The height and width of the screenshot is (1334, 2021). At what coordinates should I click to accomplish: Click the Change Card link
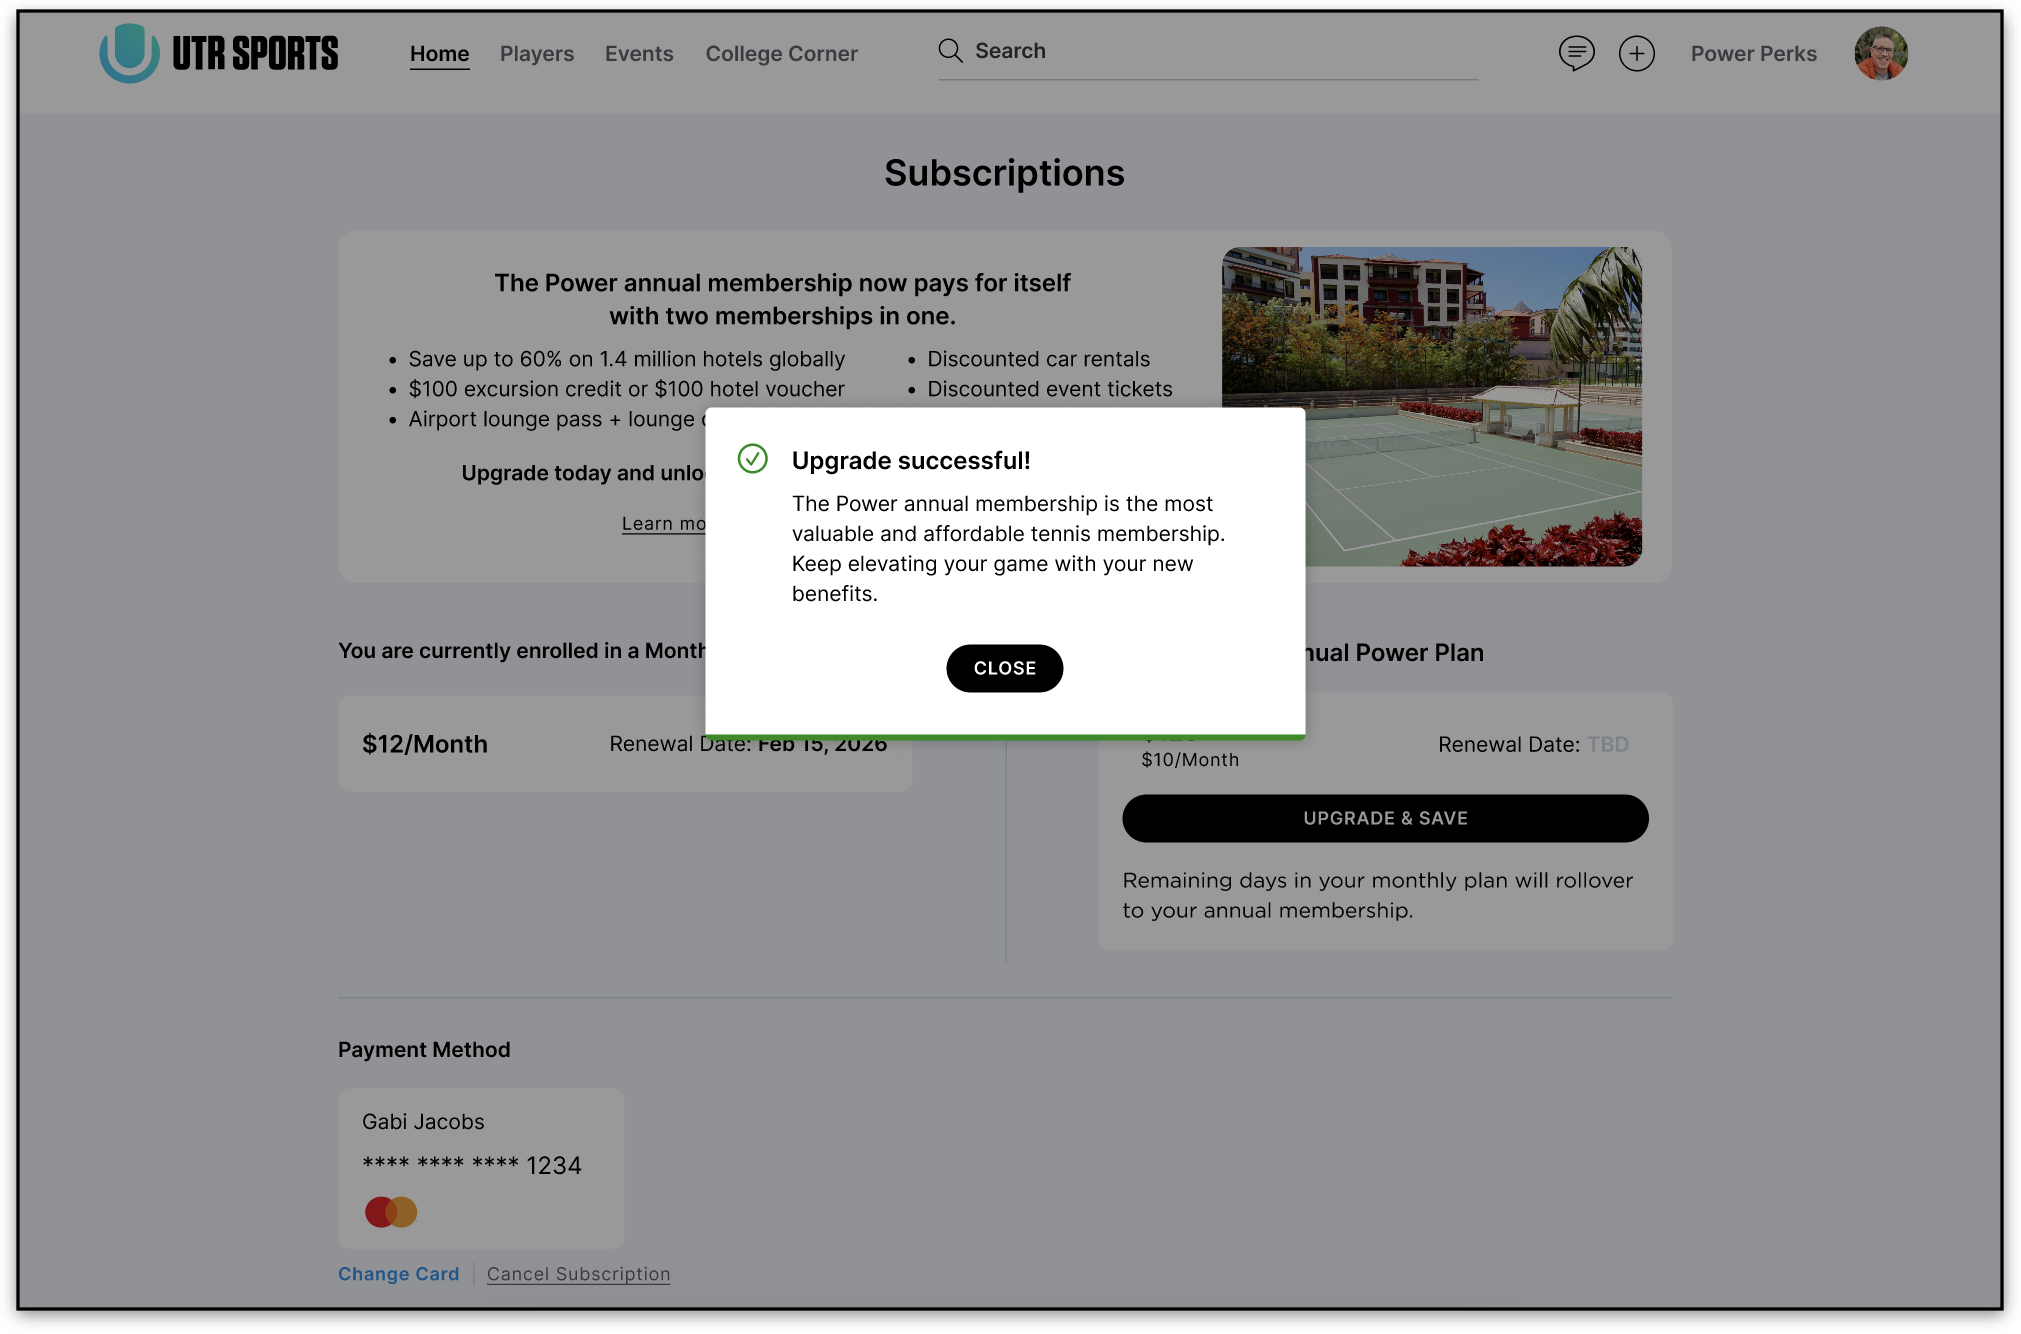point(398,1274)
